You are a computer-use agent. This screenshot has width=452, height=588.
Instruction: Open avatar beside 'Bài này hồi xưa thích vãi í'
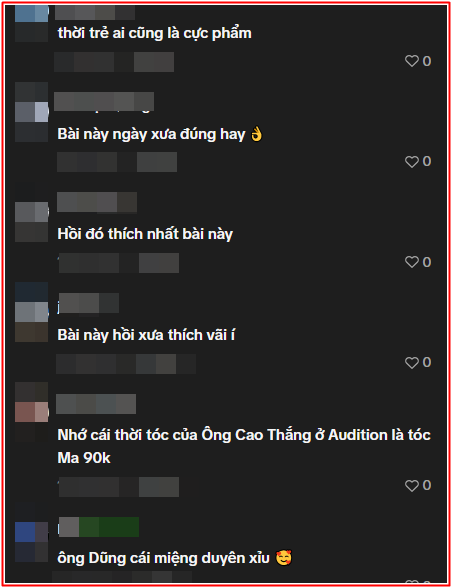coord(32,312)
